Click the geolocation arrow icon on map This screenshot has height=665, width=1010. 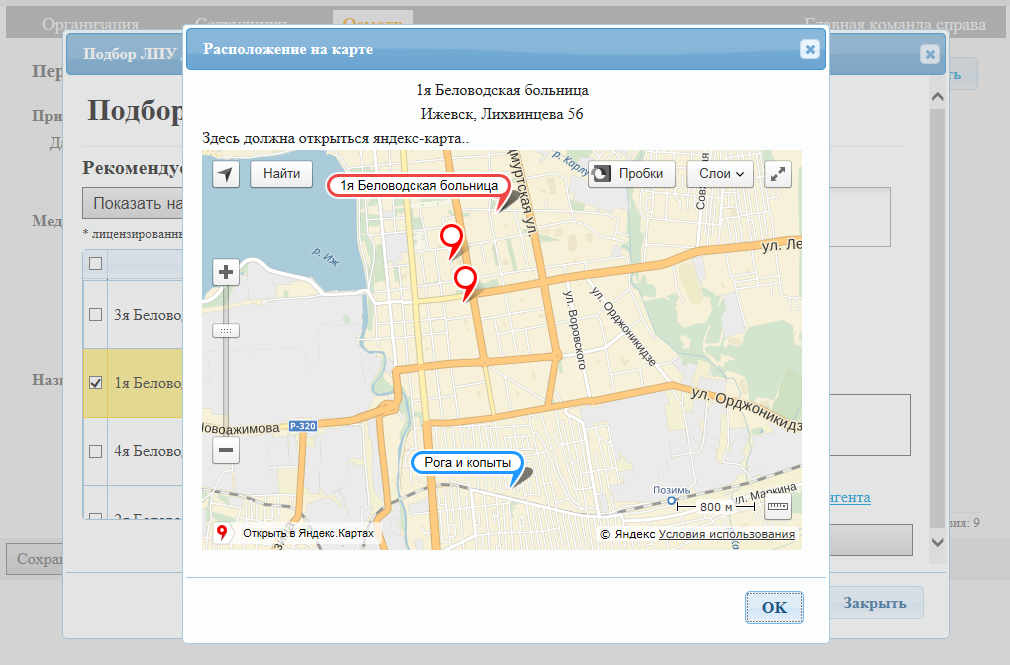coord(227,174)
